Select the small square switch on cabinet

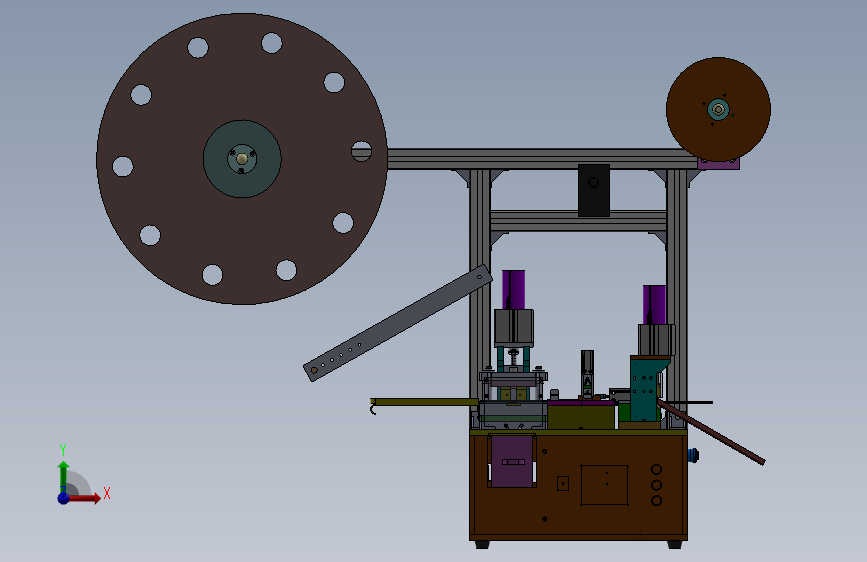click(563, 483)
